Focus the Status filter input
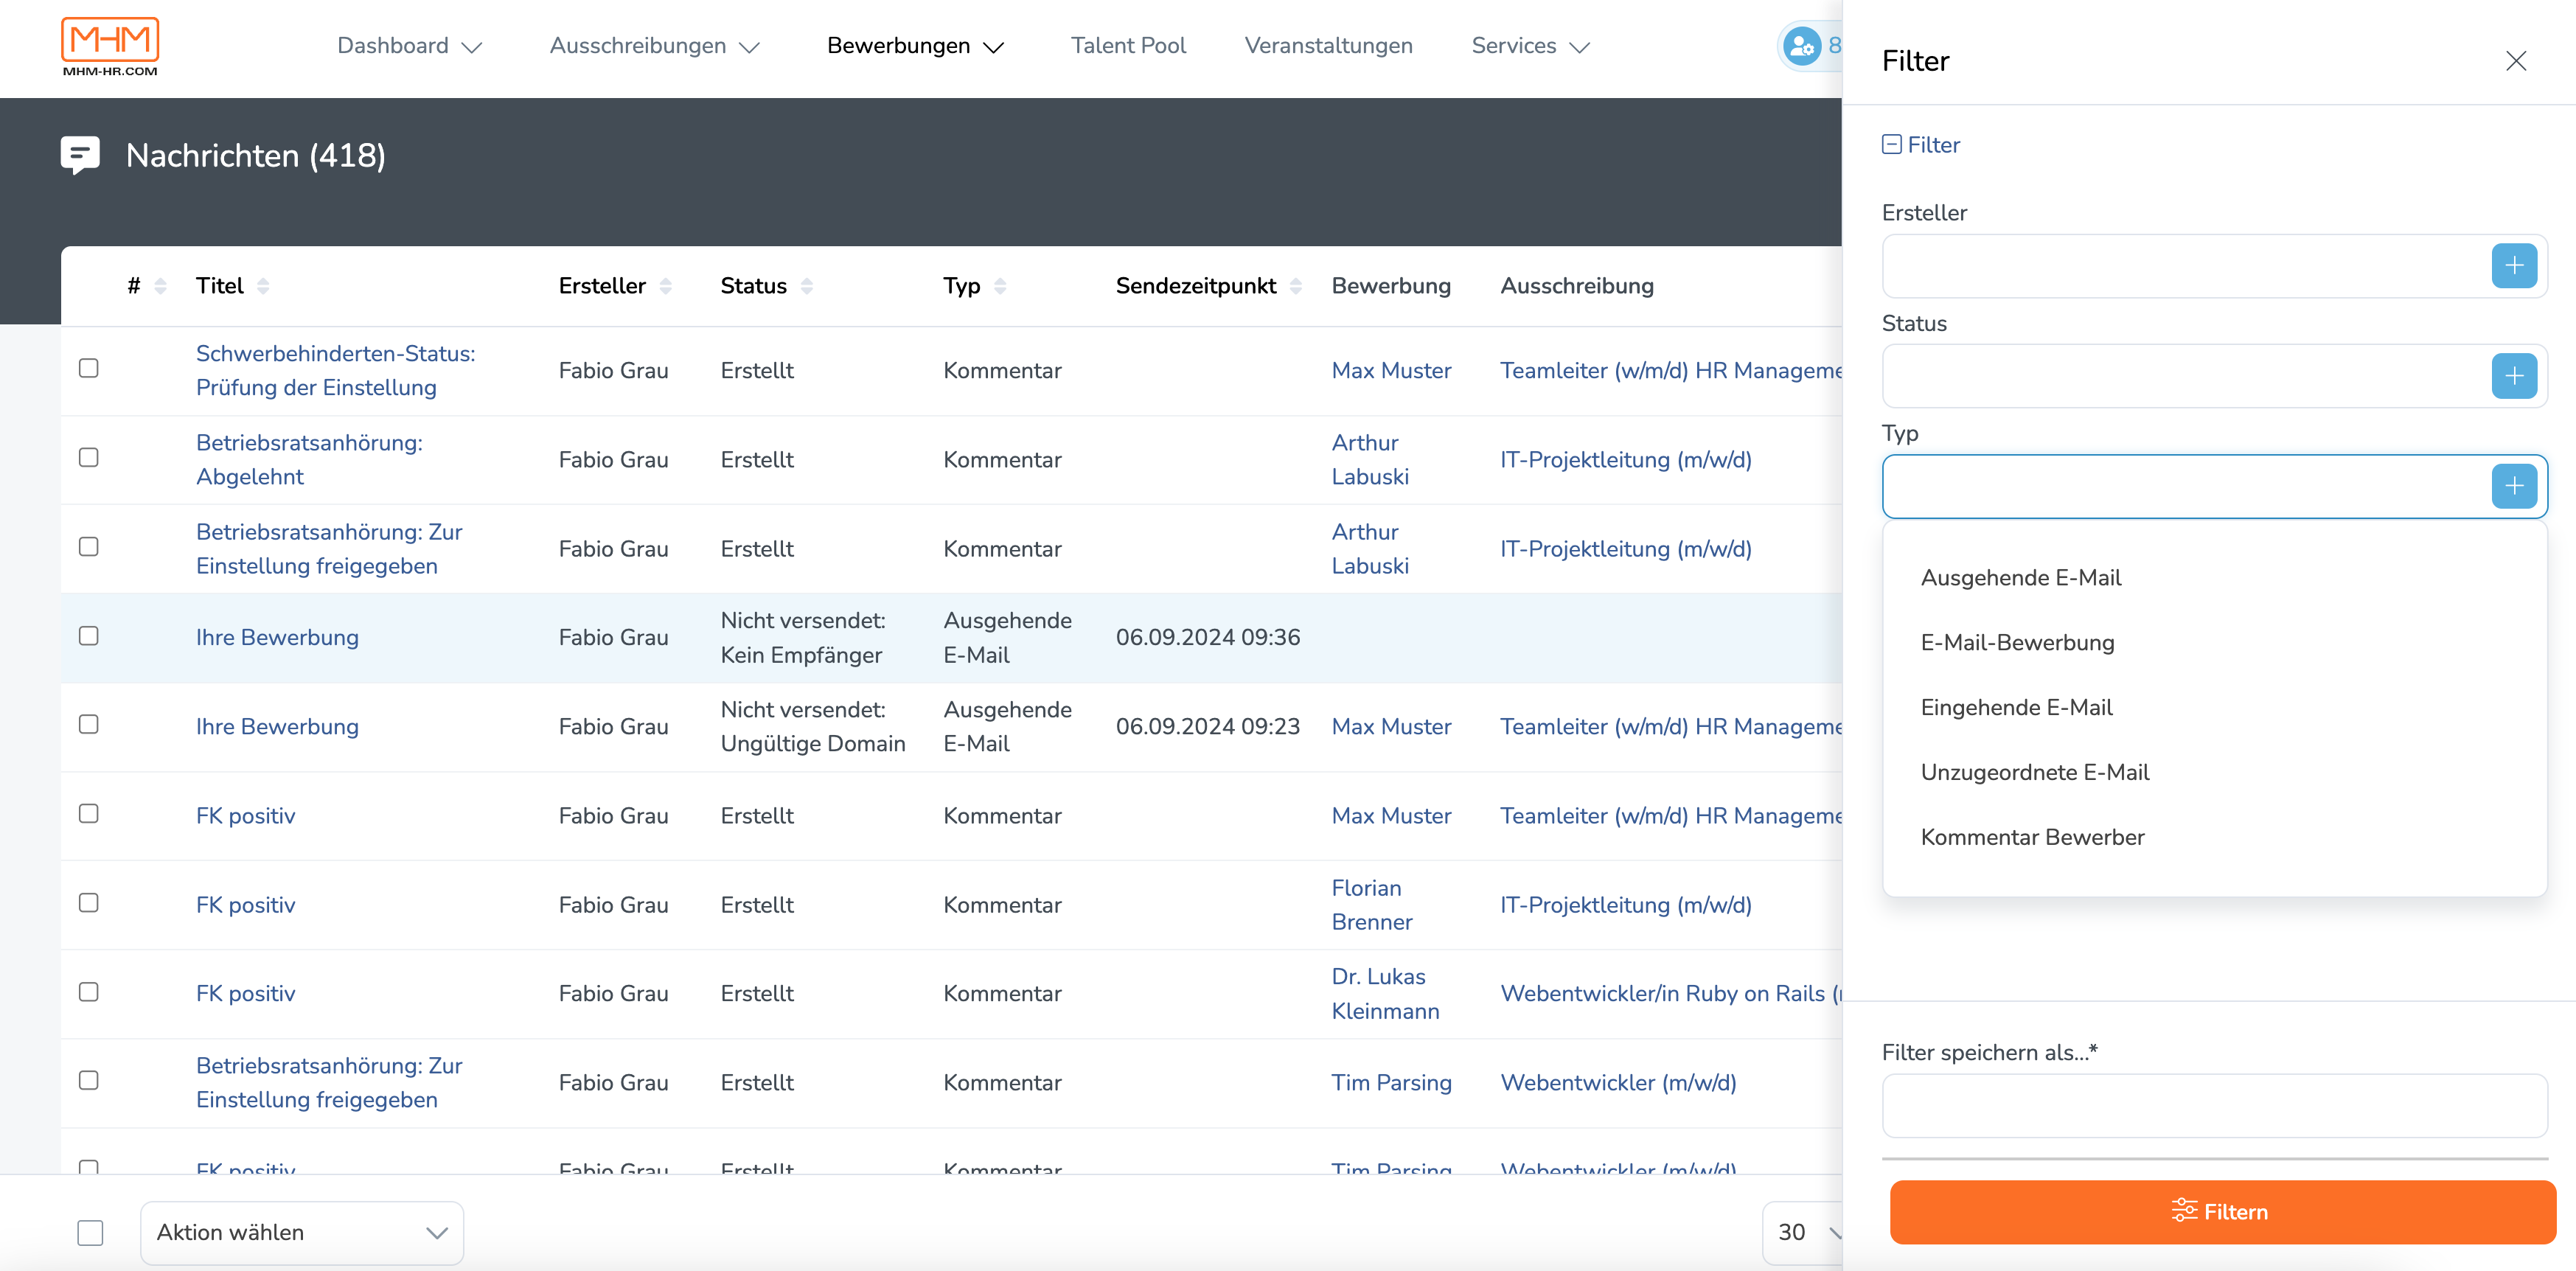This screenshot has width=2576, height=1271. [x=2185, y=376]
